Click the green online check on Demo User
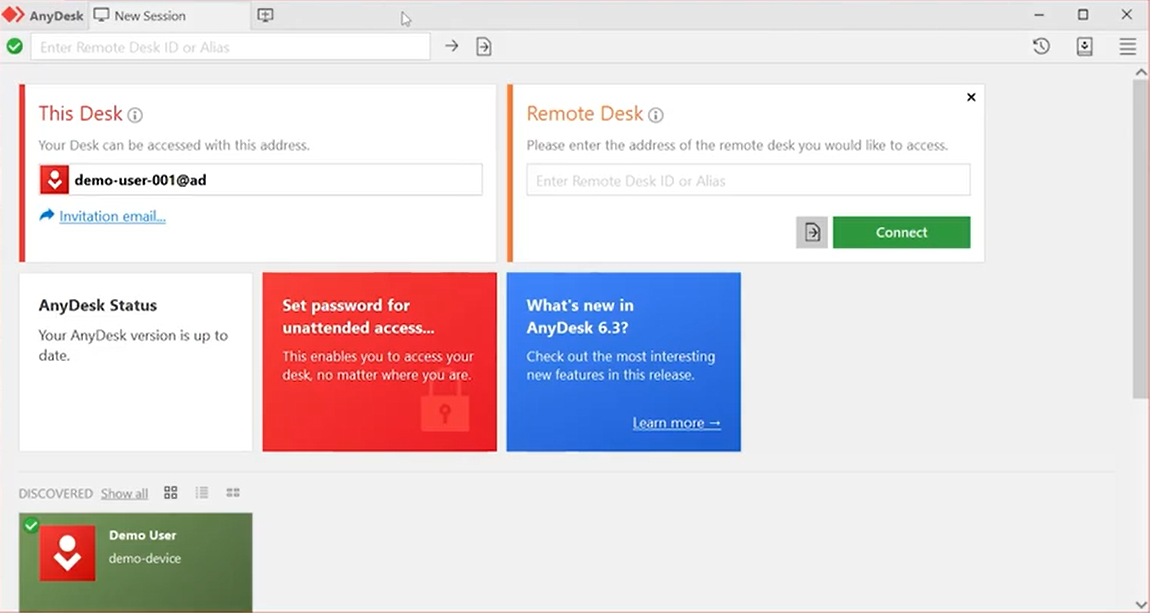 (x=31, y=525)
